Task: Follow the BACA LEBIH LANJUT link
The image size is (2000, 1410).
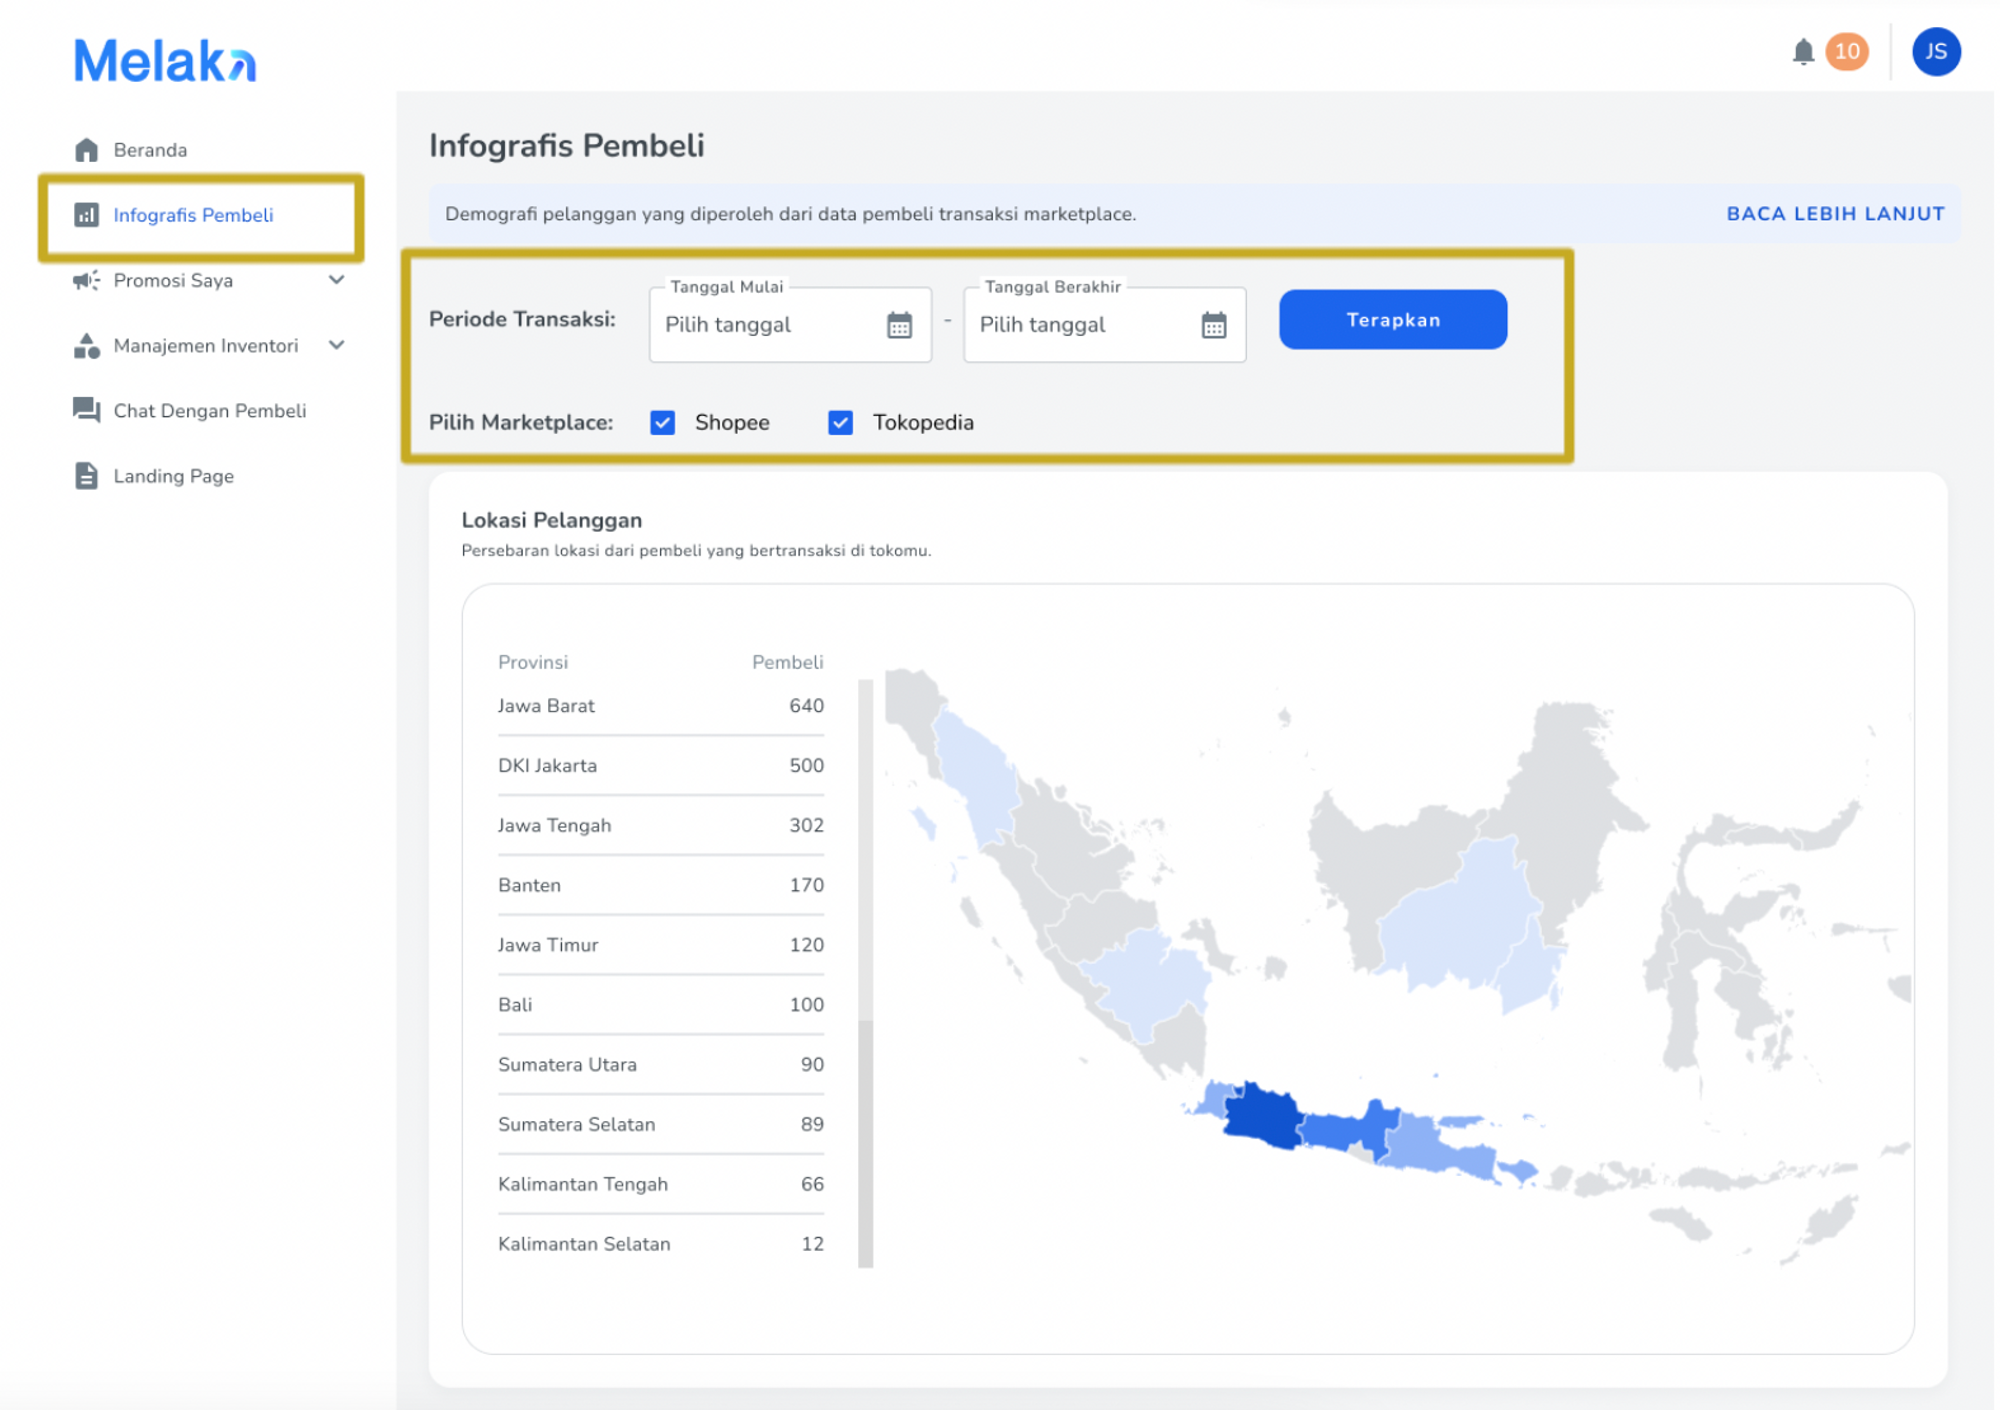Action: (1835, 214)
